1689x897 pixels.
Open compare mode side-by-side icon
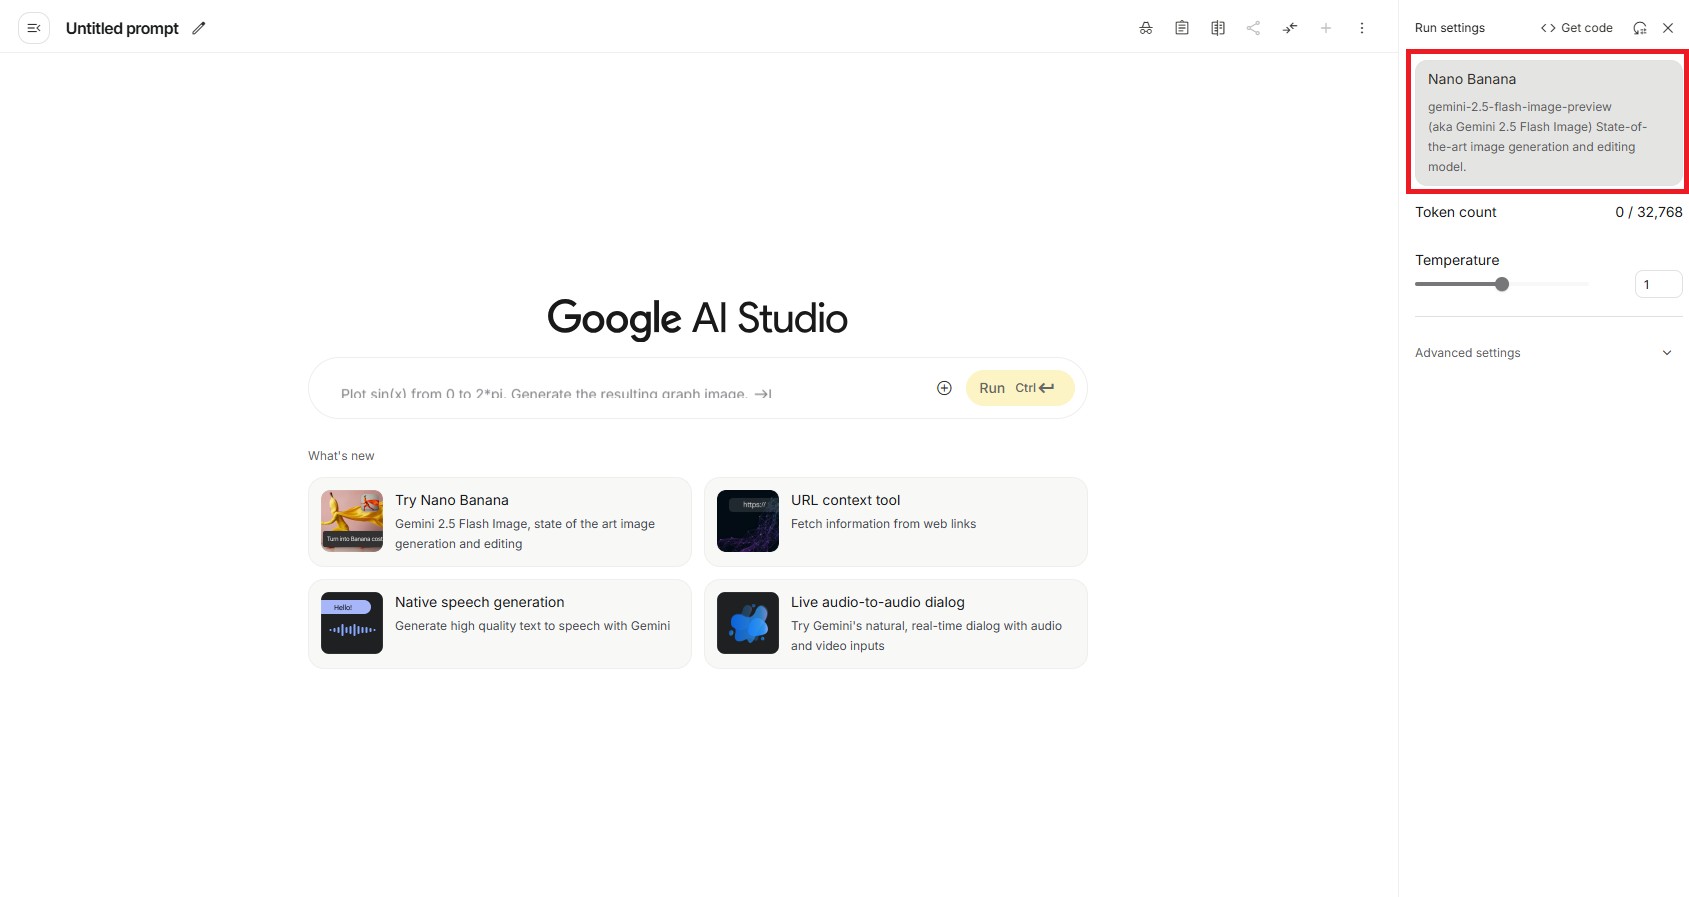coord(1218,28)
